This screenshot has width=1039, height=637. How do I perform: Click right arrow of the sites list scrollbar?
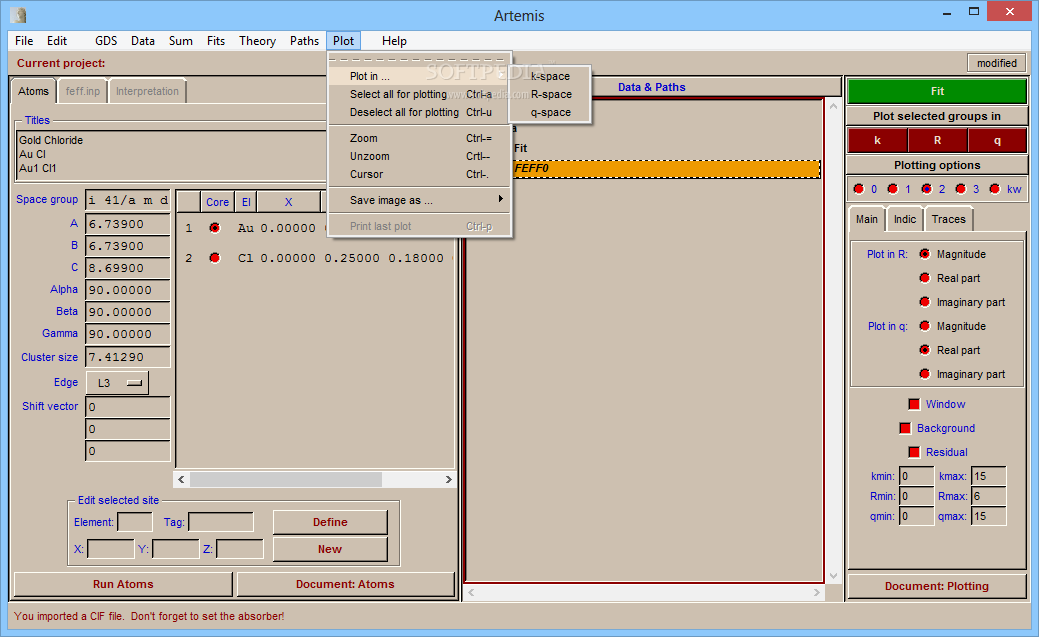[449, 479]
